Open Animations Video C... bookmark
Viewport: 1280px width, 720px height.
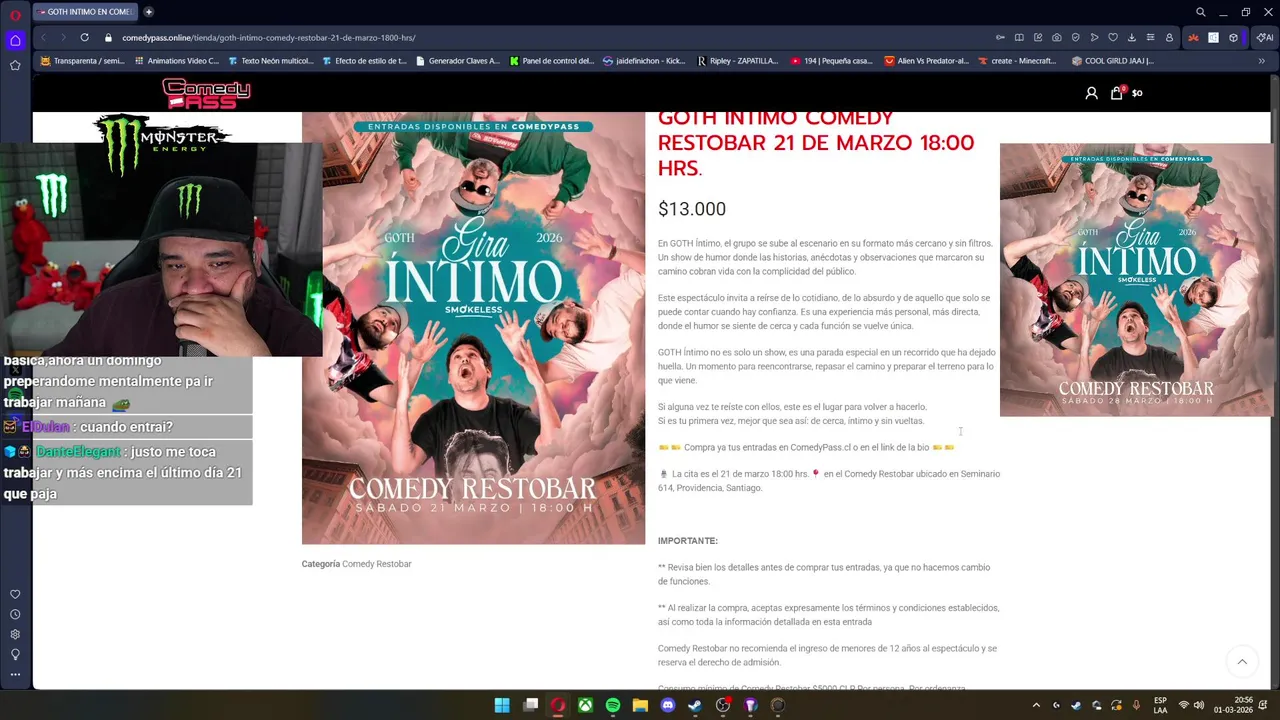click(176, 61)
